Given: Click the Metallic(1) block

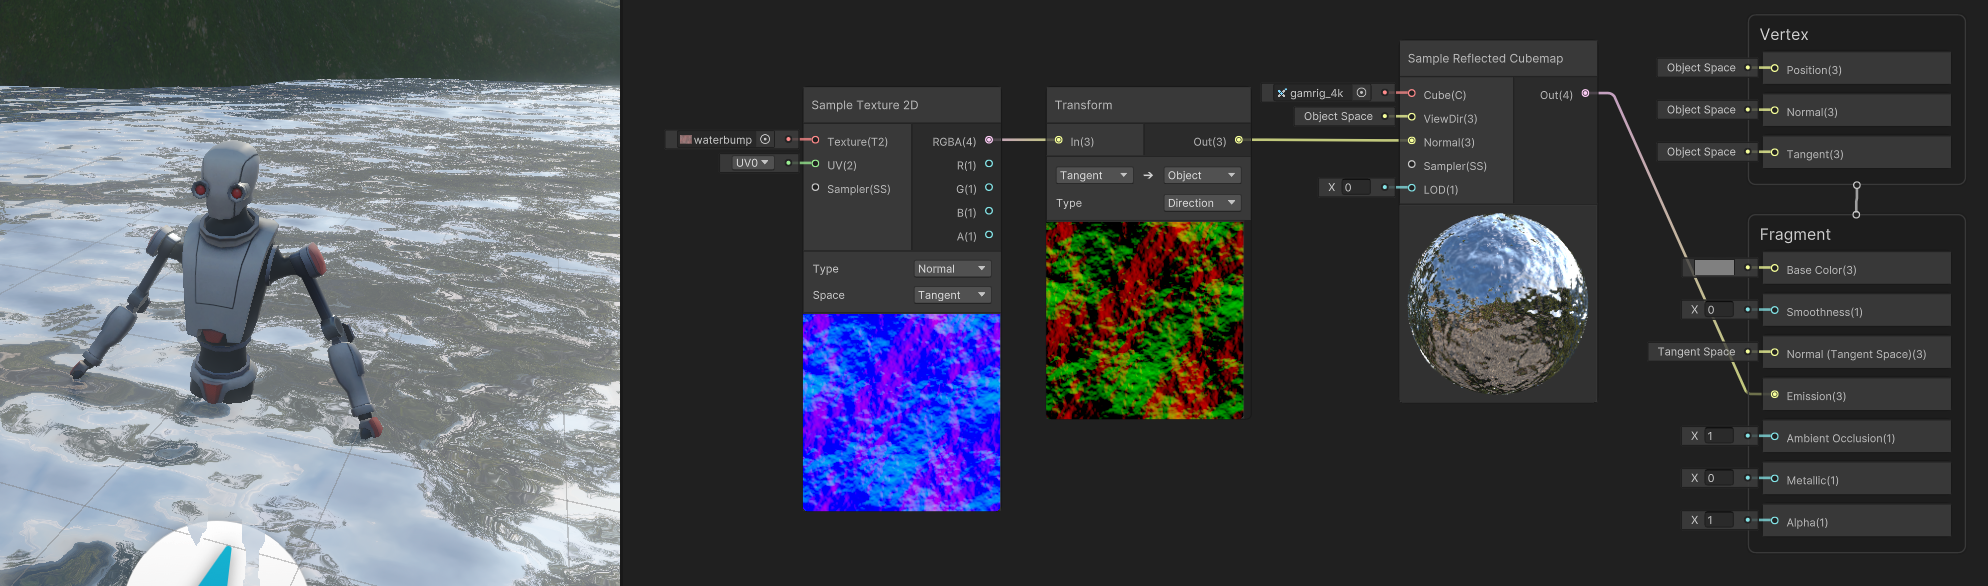Looking at the screenshot, I should click(1855, 478).
